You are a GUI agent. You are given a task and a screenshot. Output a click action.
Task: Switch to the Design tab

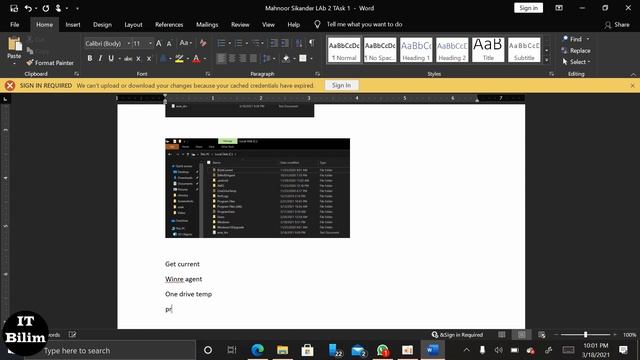[x=102, y=24]
